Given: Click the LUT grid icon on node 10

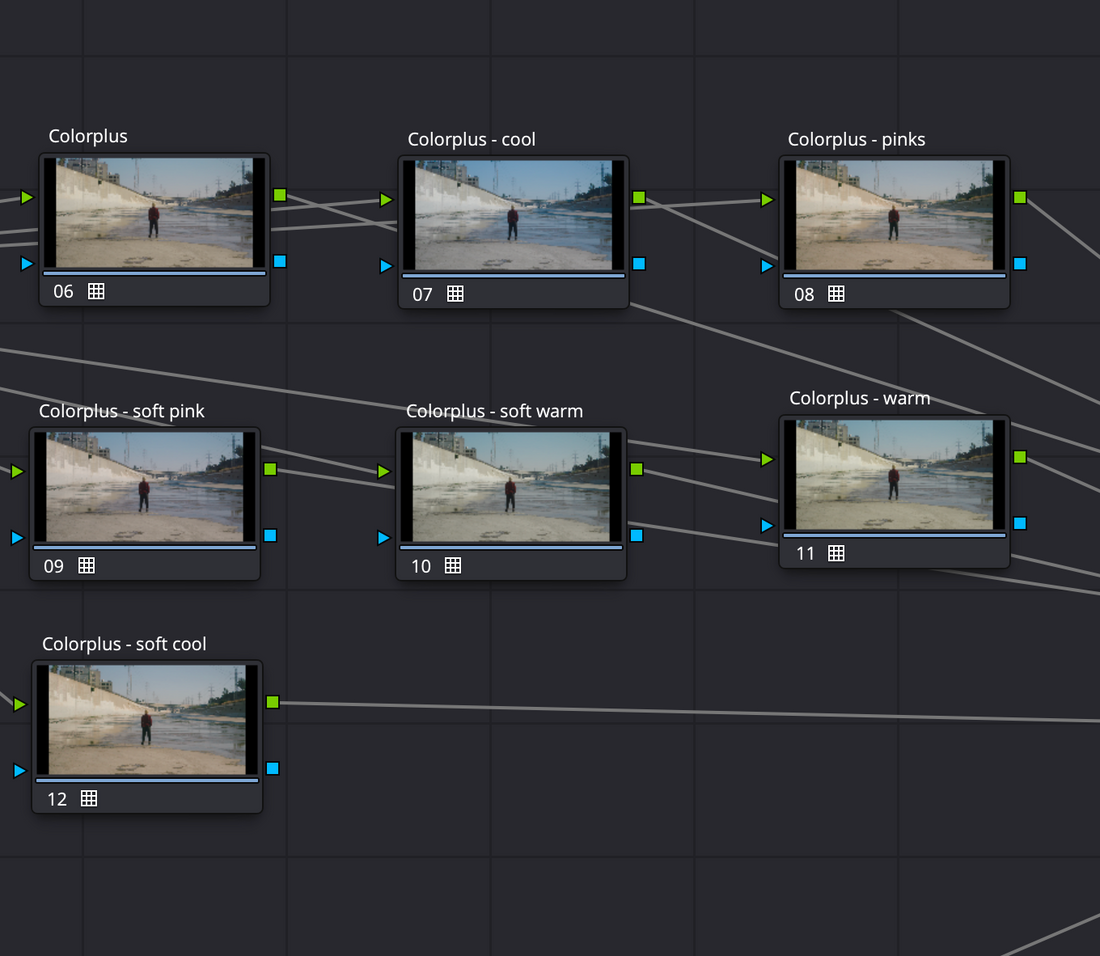Looking at the screenshot, I should click(x=453, y=565).
